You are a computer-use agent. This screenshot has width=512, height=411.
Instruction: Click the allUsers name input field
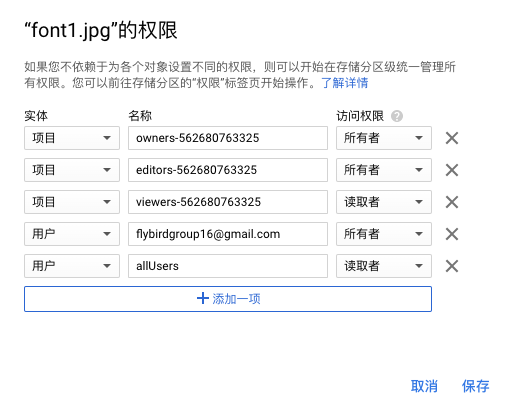tap(228, 266)
